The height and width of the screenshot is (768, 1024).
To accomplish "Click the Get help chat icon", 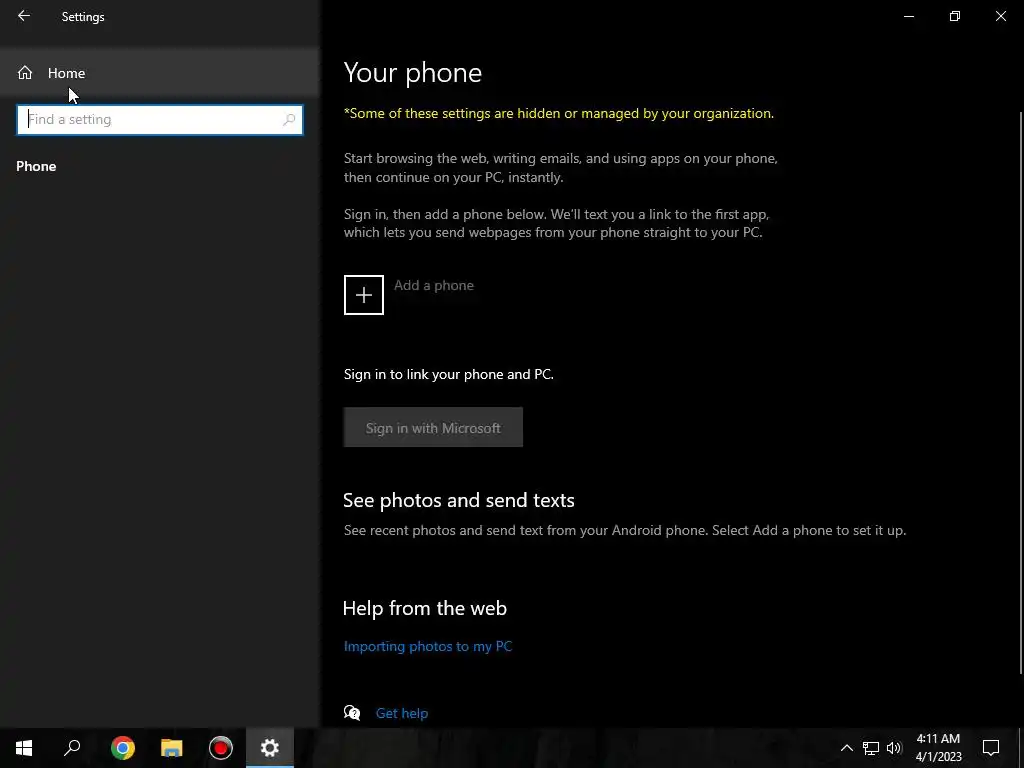I will 352,712.
